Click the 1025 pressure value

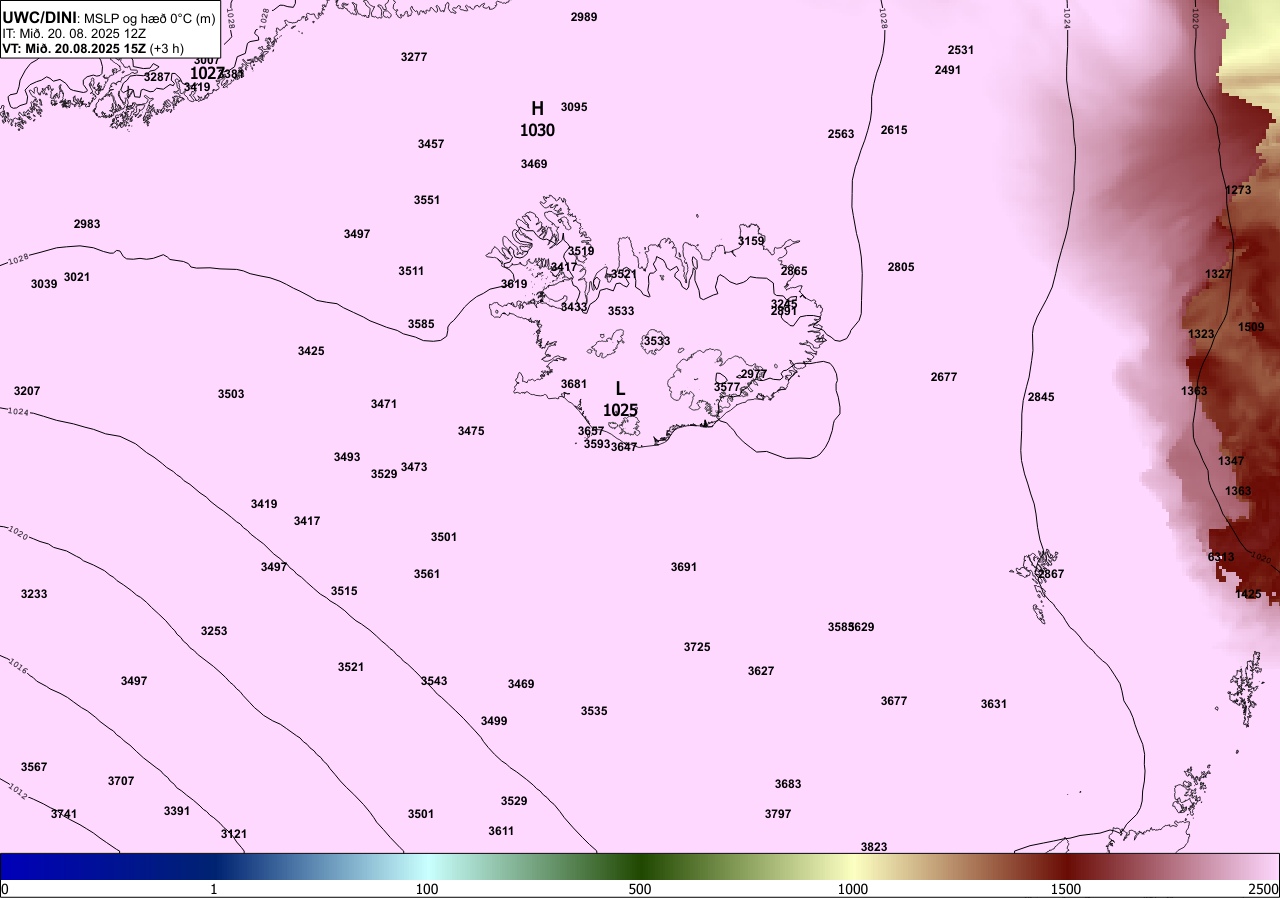(x=620, y=410)
